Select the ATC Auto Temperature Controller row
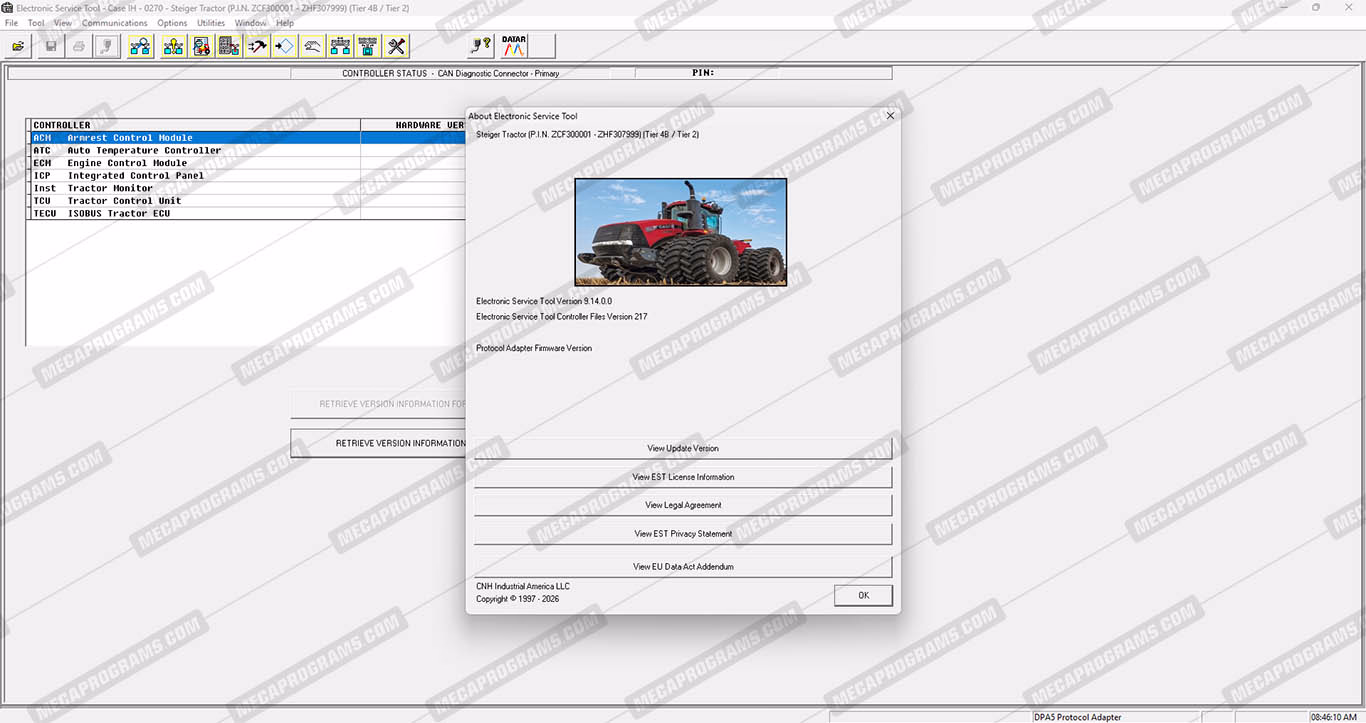 click(247, 151)
